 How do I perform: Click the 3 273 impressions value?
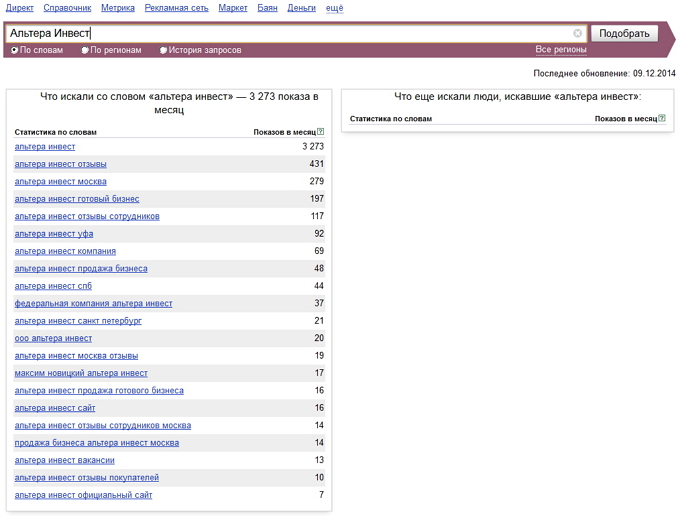(313, 147)
